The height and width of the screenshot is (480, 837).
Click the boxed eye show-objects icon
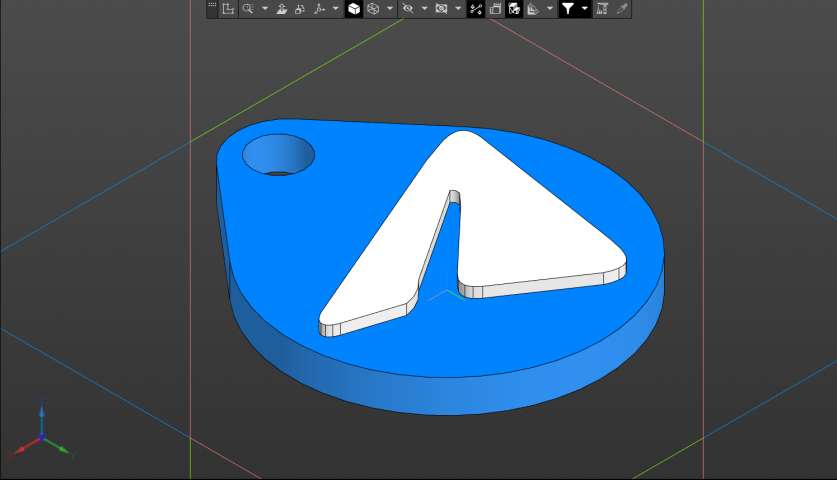pos(441,9)
